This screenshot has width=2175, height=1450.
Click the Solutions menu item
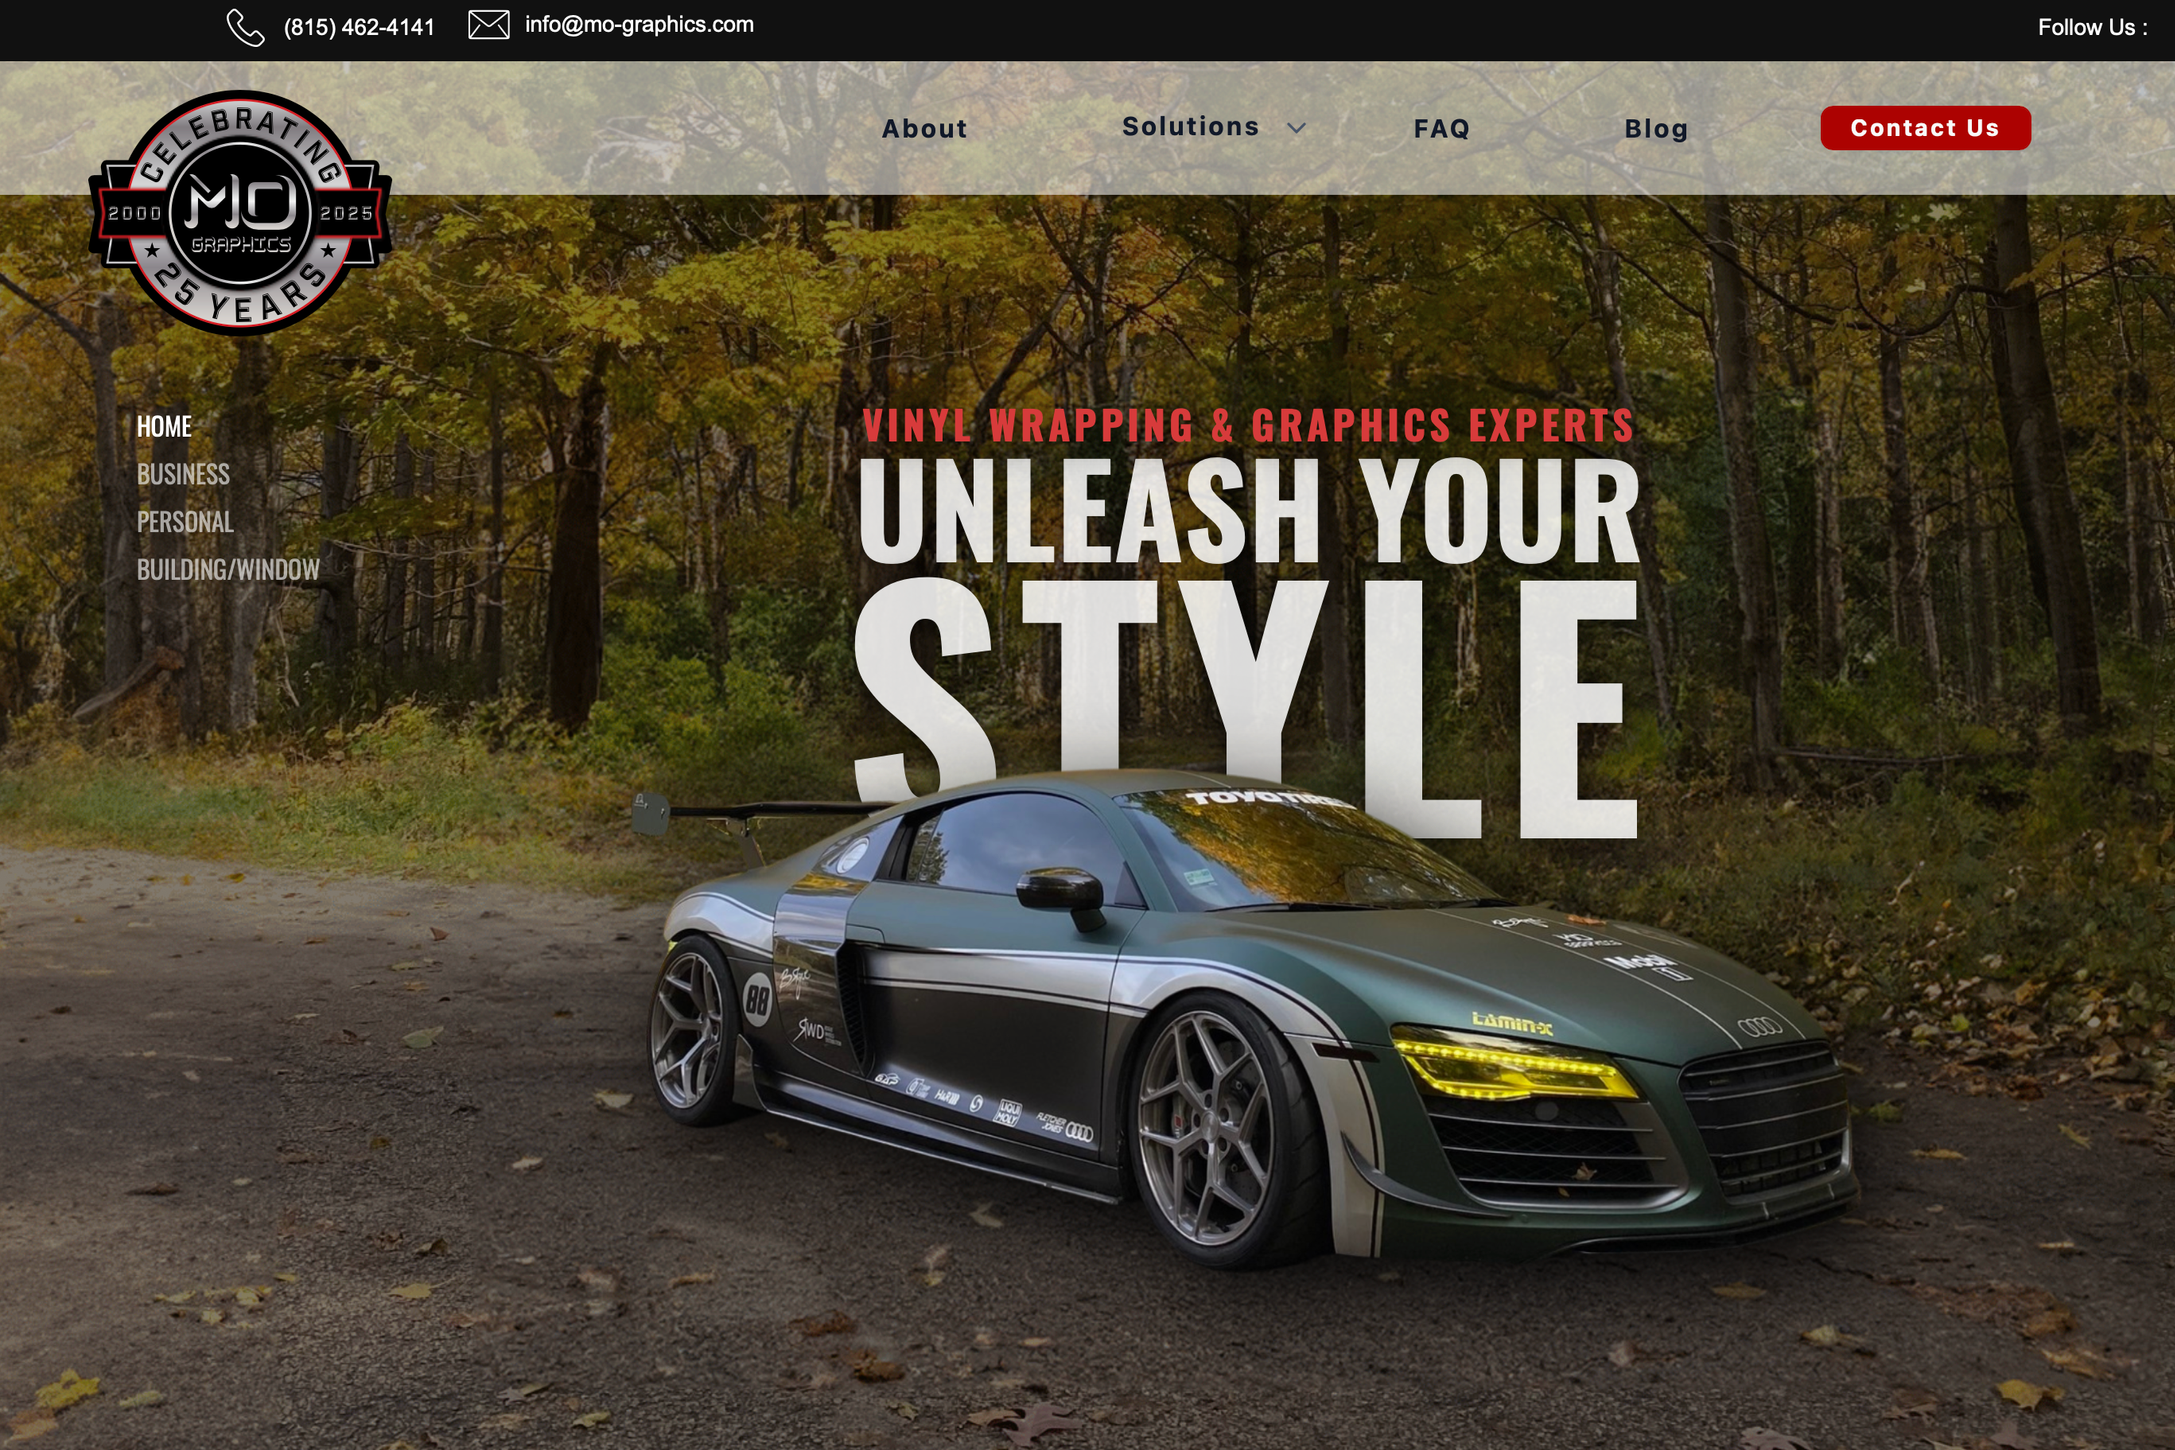[x=1190, y=127]
